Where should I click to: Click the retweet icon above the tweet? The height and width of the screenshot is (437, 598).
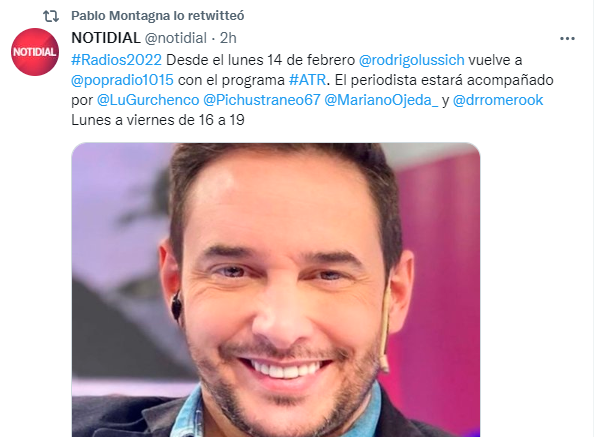[51, 16]
